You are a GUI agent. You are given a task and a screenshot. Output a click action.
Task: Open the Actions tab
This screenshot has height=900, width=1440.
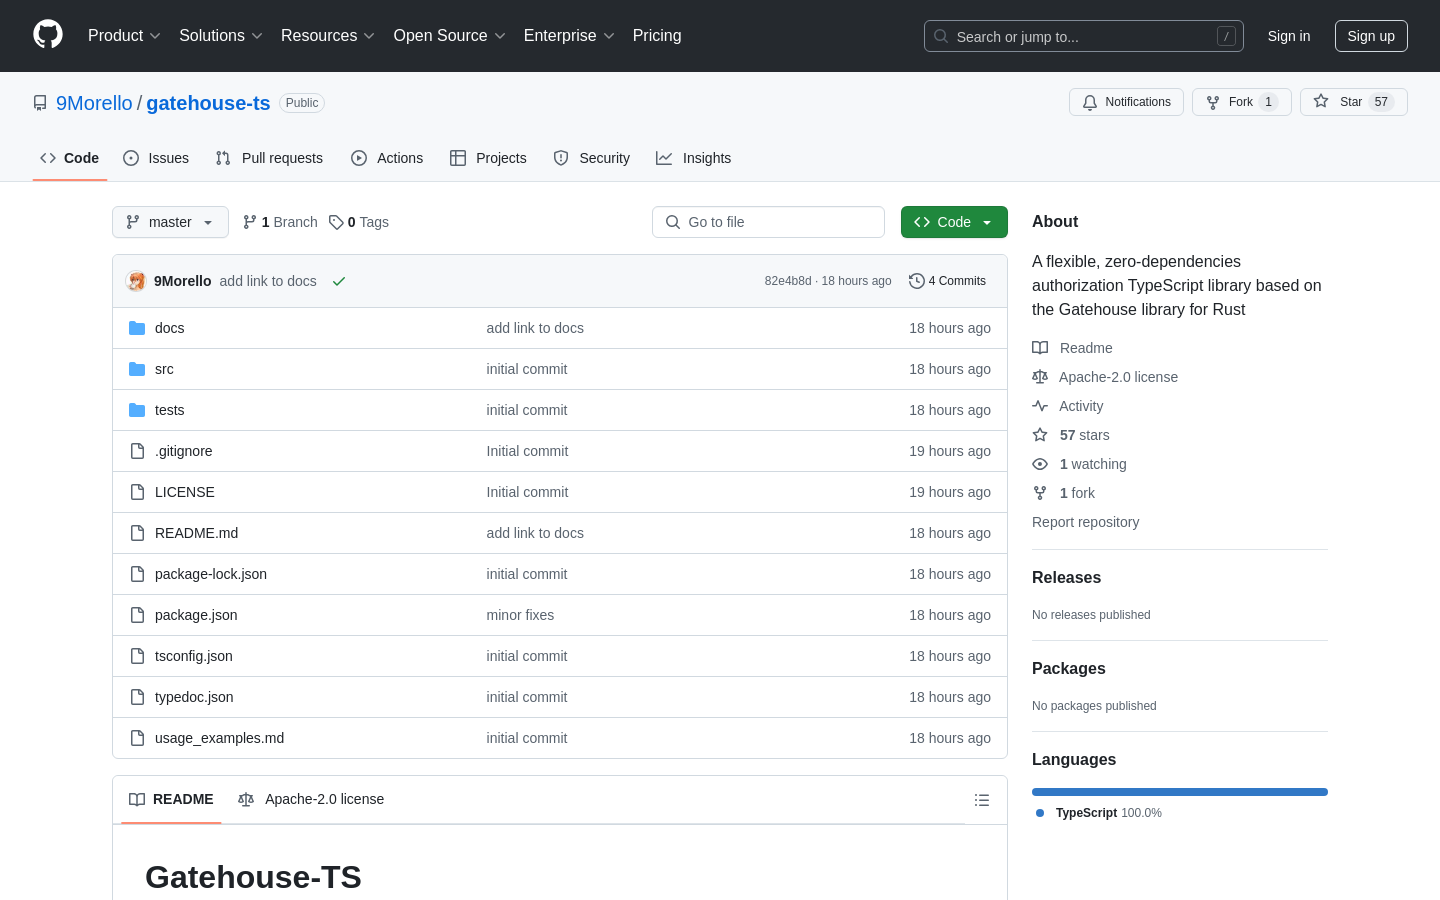387,158
